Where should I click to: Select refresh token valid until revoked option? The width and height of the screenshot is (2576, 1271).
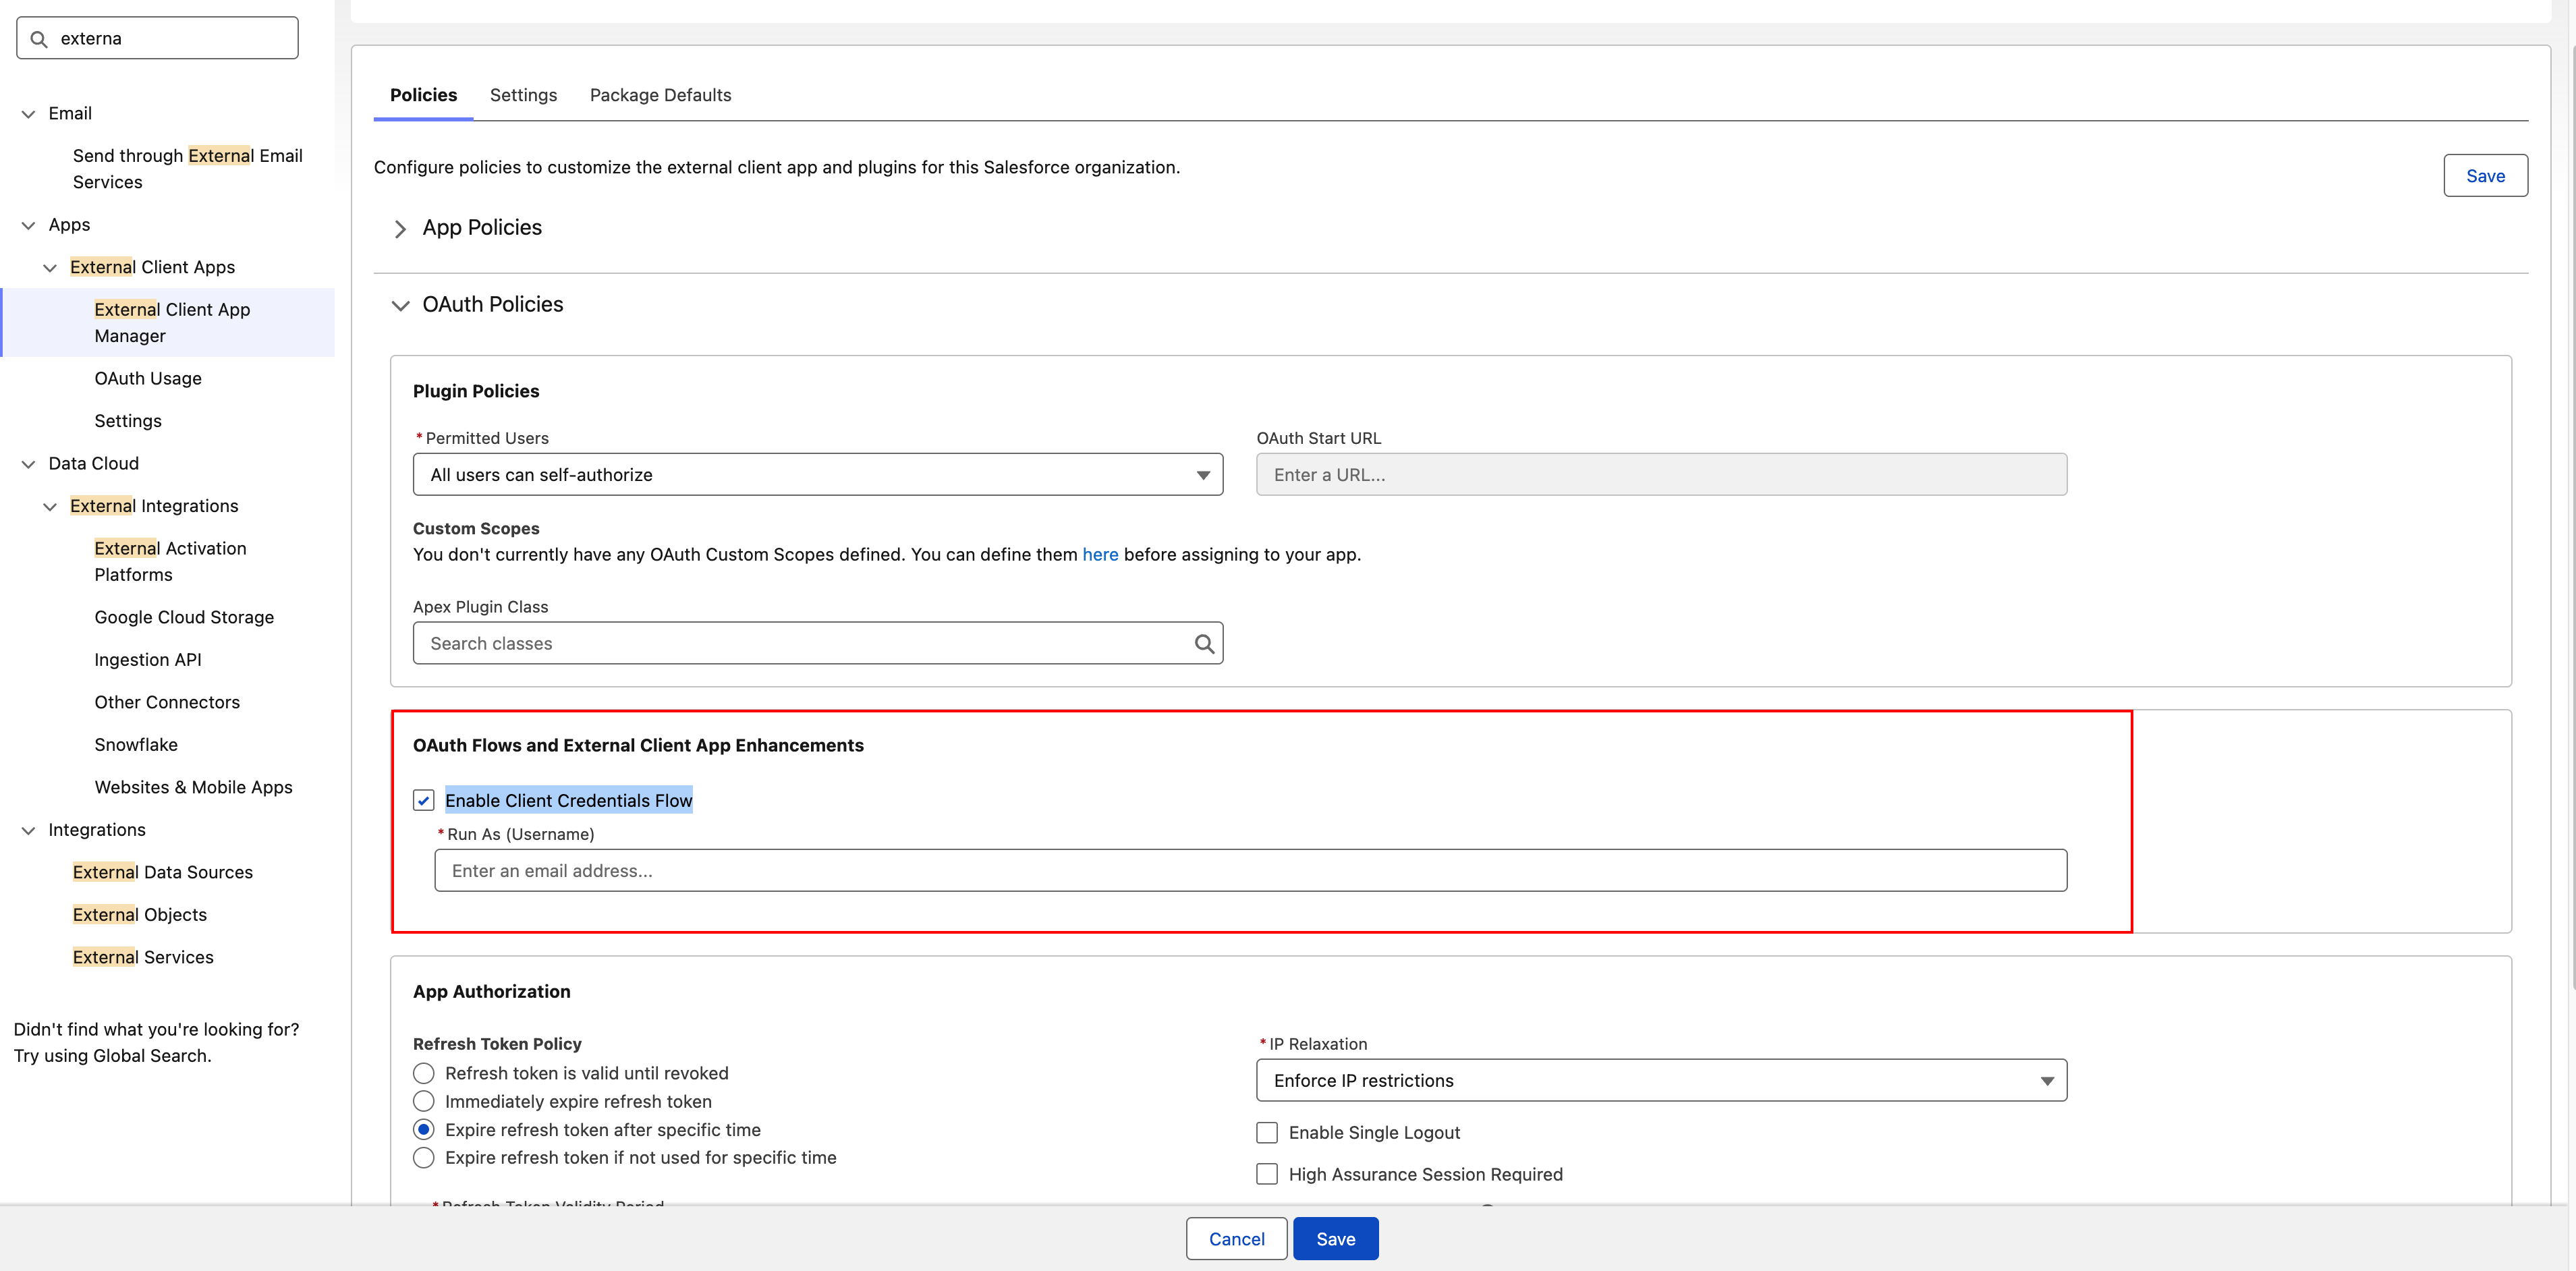[423, 1073]
